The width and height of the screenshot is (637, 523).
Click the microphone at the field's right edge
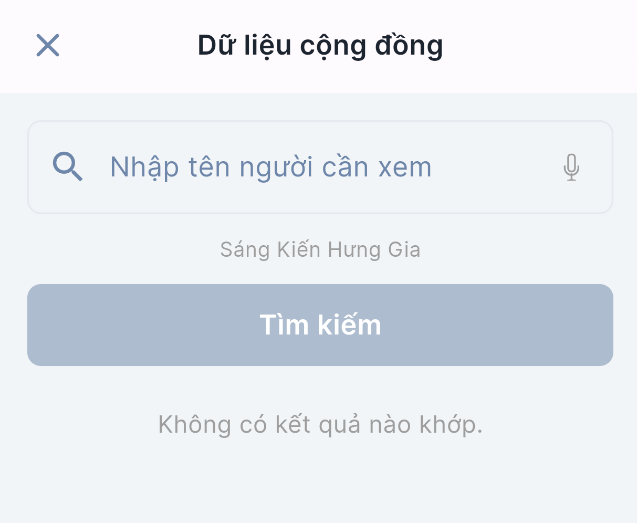[571, 167]
